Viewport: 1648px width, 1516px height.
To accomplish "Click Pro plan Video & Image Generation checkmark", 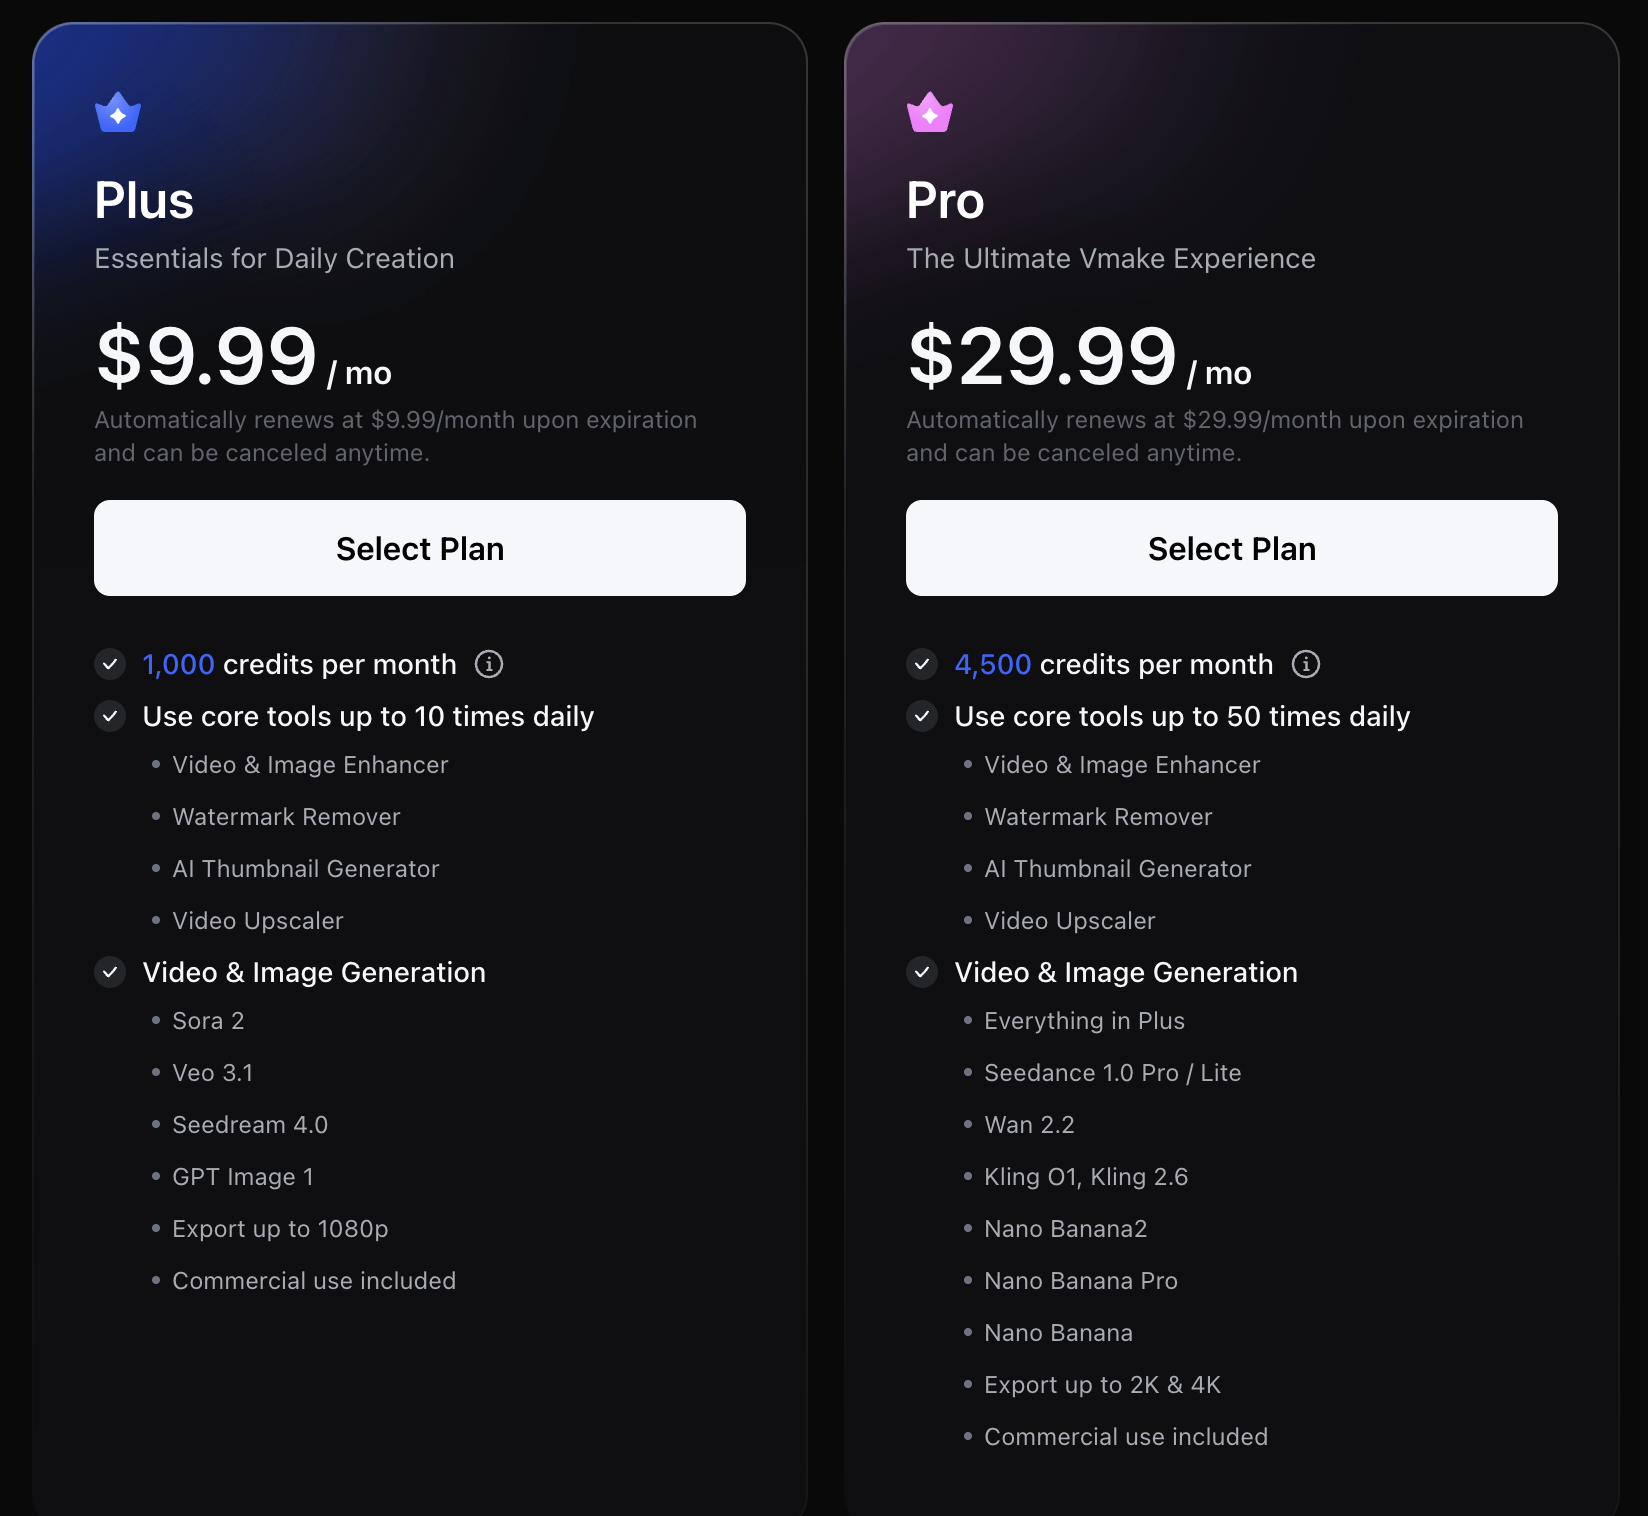I will tap(922, 972).
